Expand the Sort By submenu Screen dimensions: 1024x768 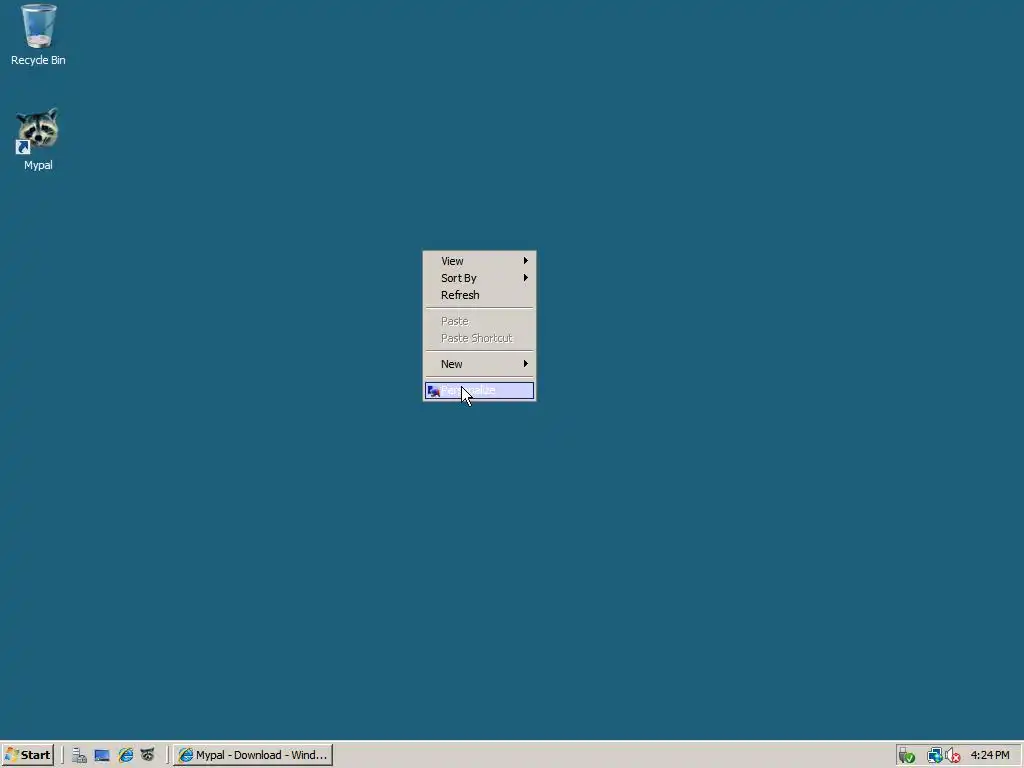[479, 278]
